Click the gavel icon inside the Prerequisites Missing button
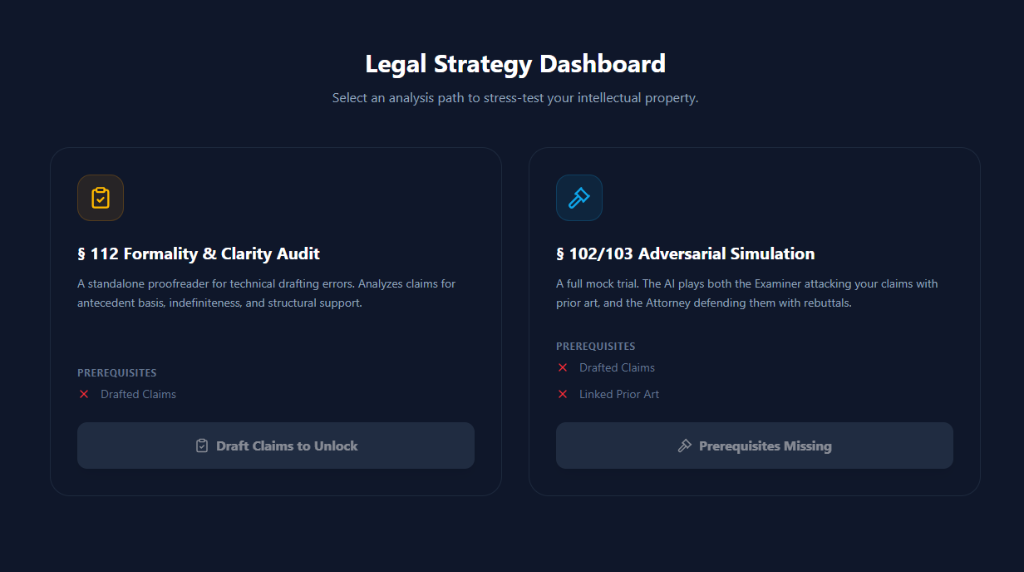 684,446
